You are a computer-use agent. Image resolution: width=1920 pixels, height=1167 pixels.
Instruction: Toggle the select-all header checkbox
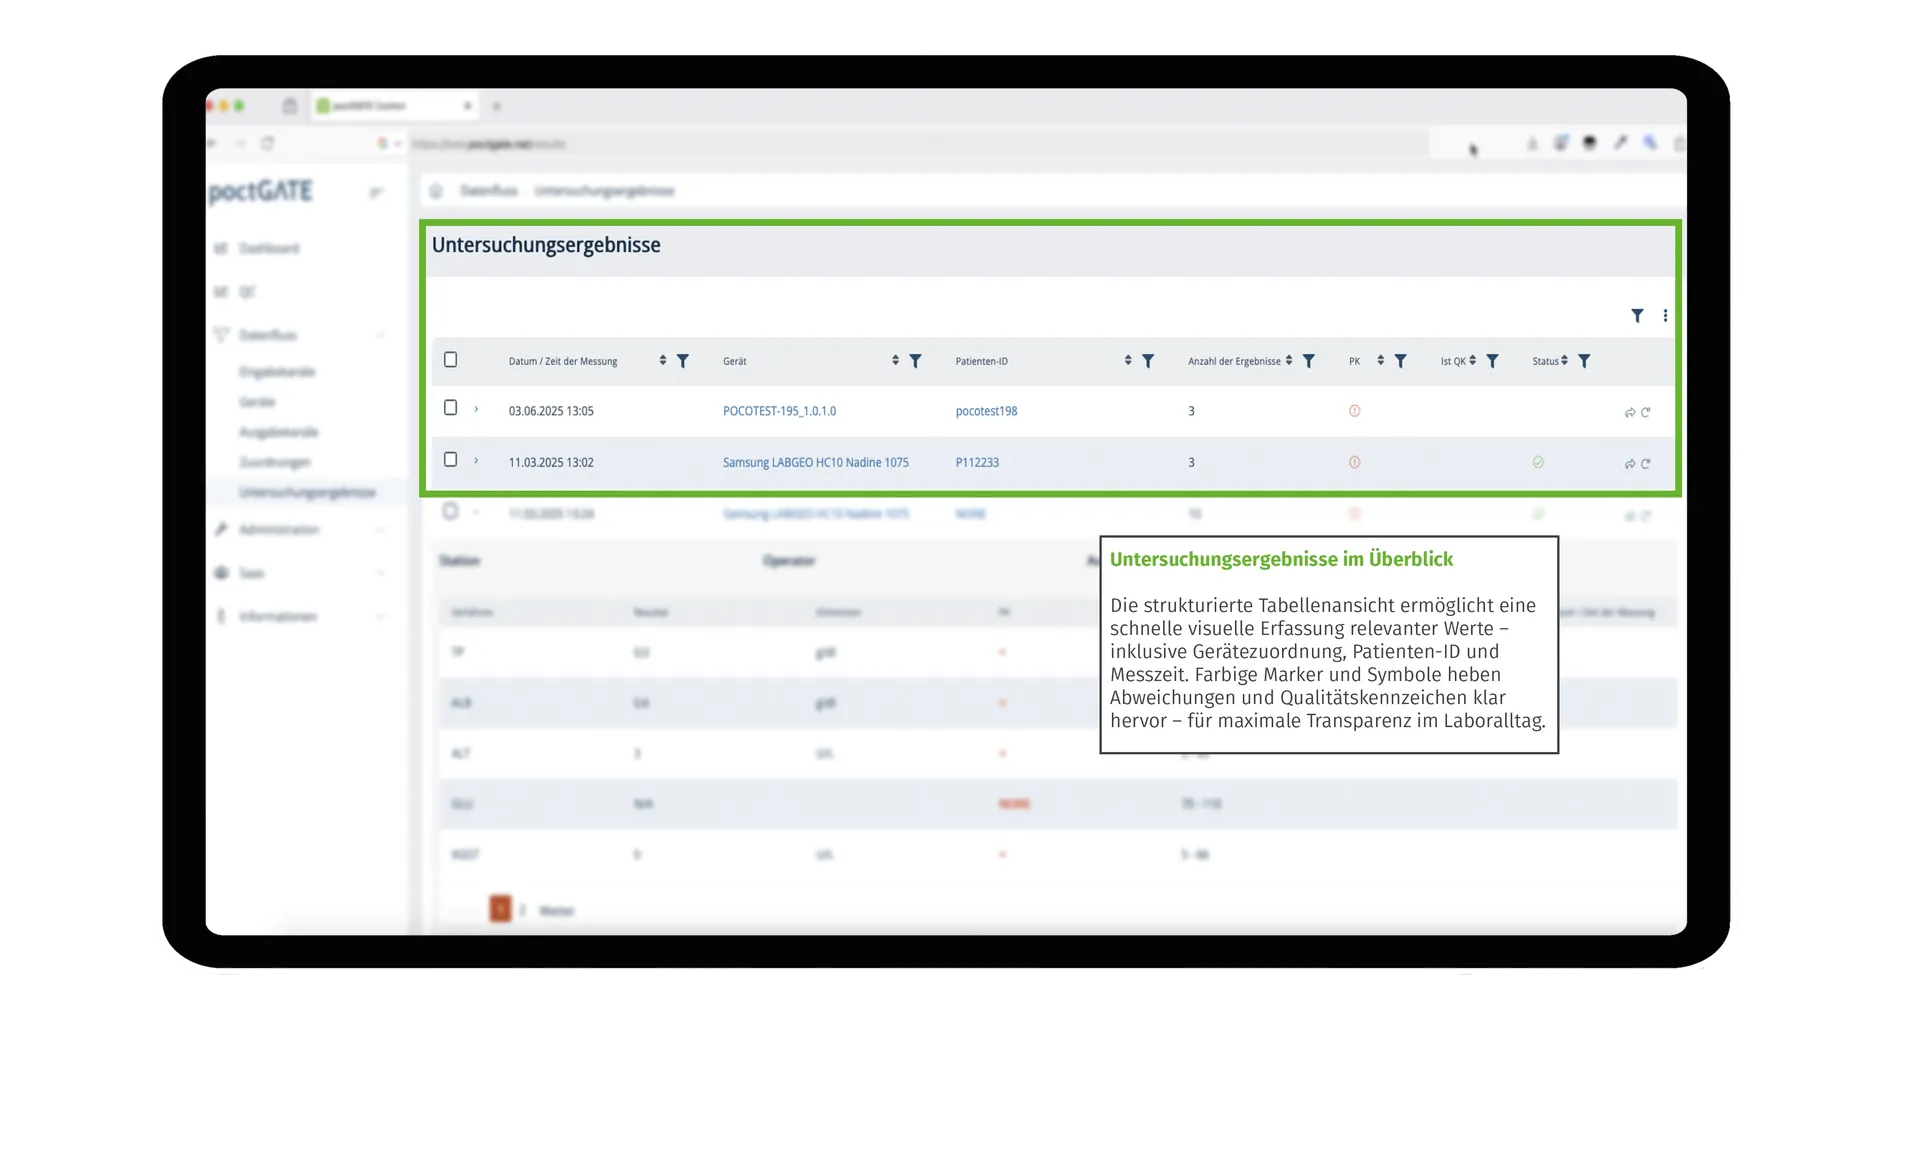click(450, 360)
